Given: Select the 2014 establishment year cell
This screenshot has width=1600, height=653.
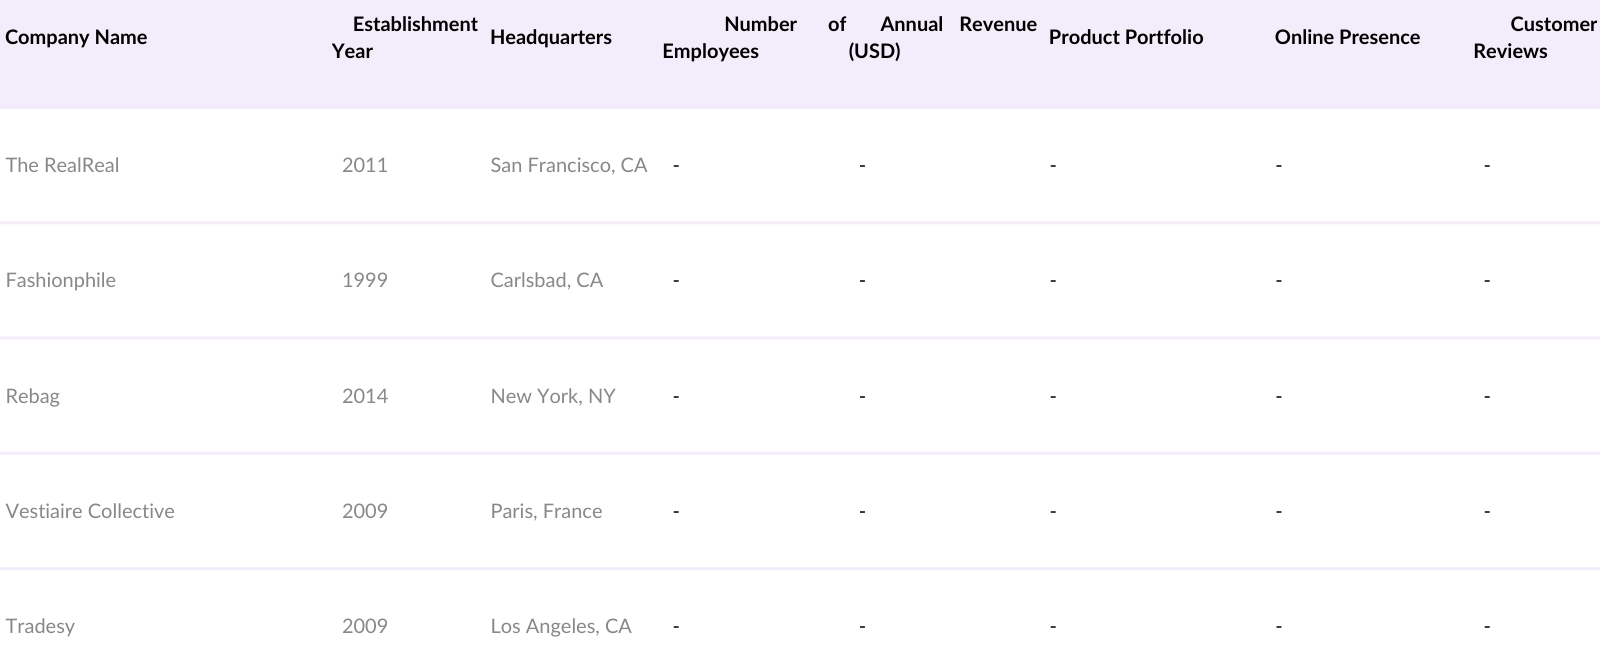Looking at the screenshot, I should (x=365, y=396).
